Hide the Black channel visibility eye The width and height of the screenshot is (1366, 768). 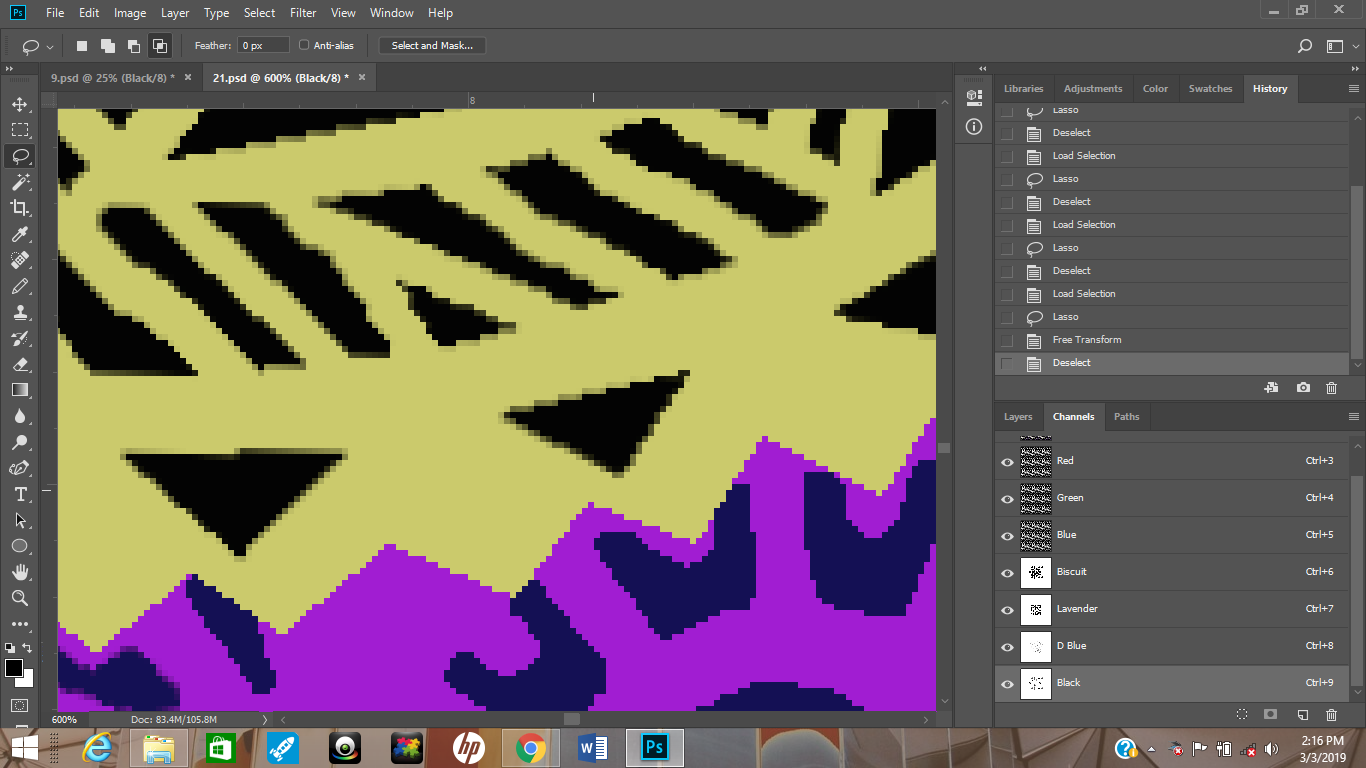[1007, 683]
